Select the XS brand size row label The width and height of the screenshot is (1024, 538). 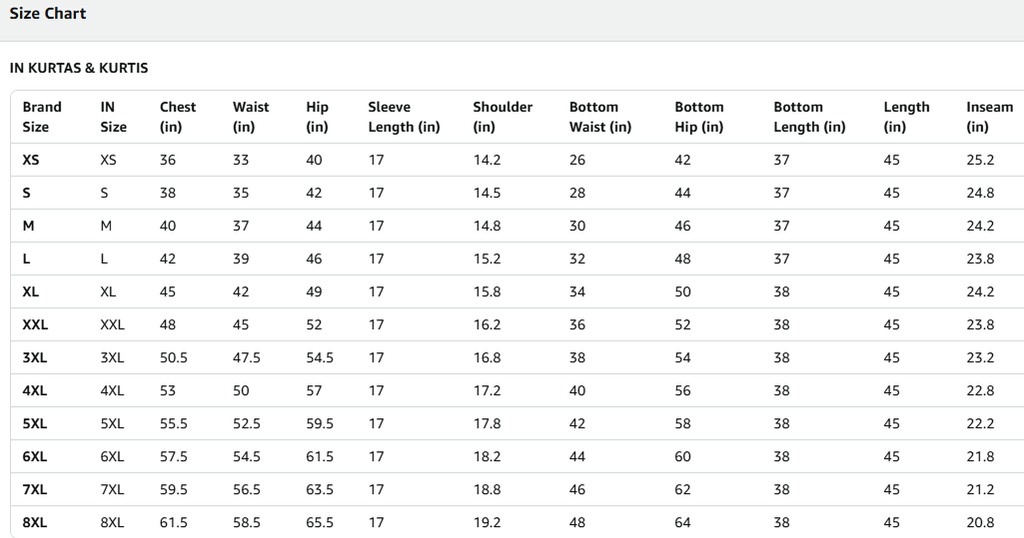coord(31,160)
